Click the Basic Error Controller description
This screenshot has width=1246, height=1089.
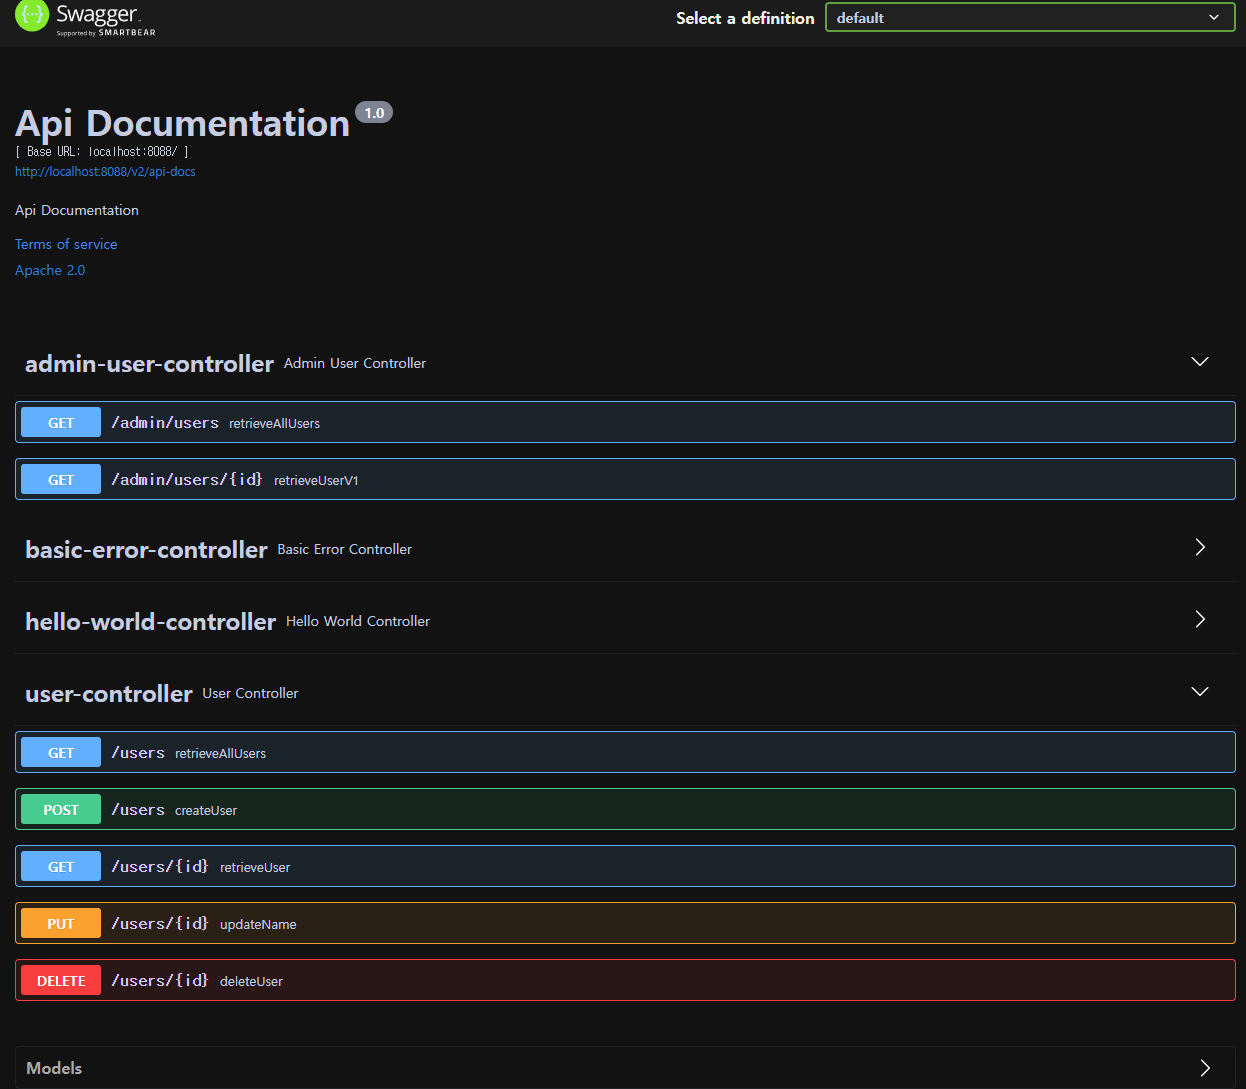point(345,549)
